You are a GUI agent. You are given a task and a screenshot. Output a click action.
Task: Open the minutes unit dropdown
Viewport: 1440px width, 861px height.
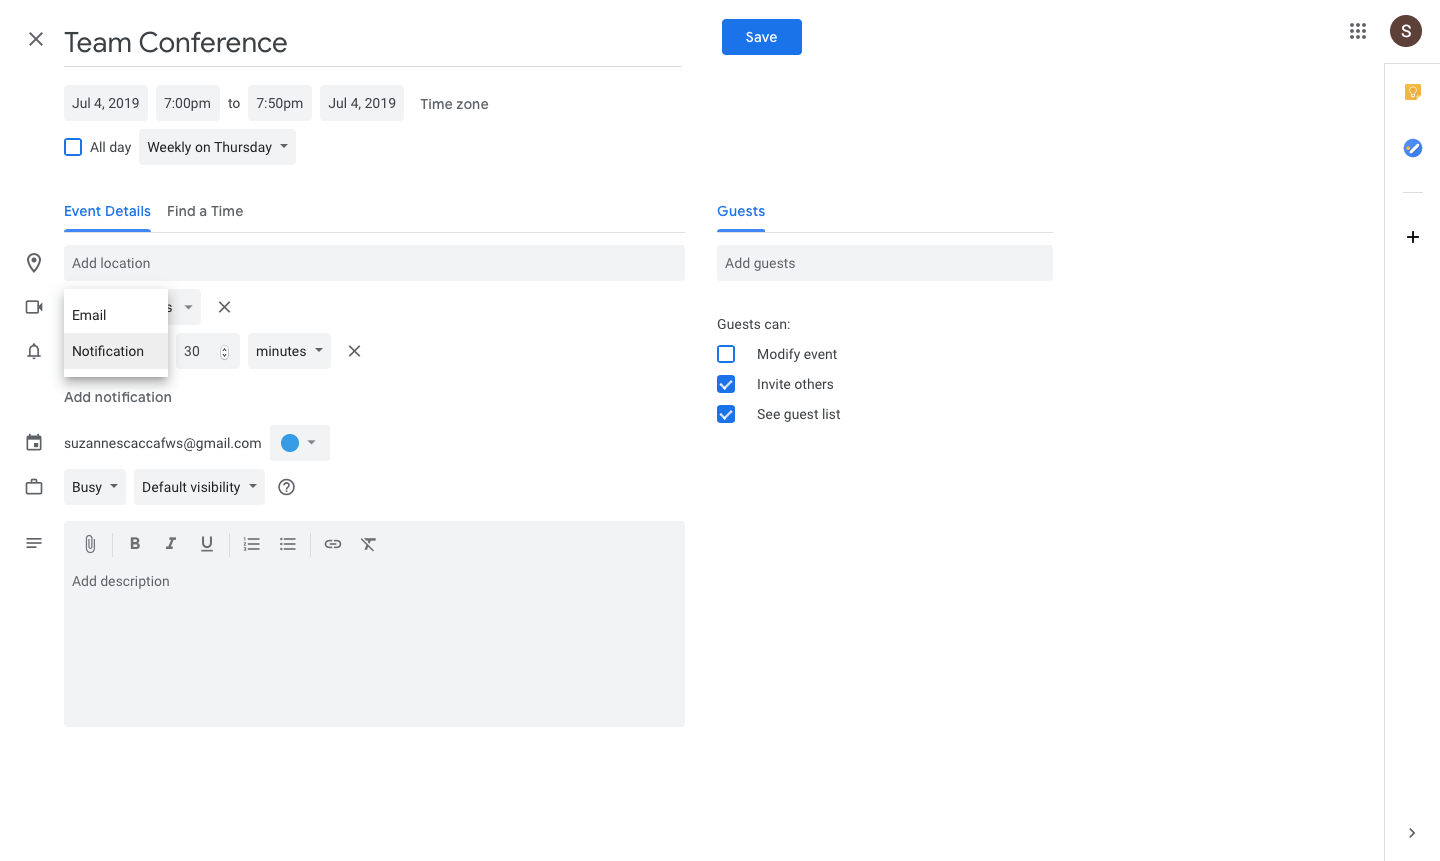point(289,351)
